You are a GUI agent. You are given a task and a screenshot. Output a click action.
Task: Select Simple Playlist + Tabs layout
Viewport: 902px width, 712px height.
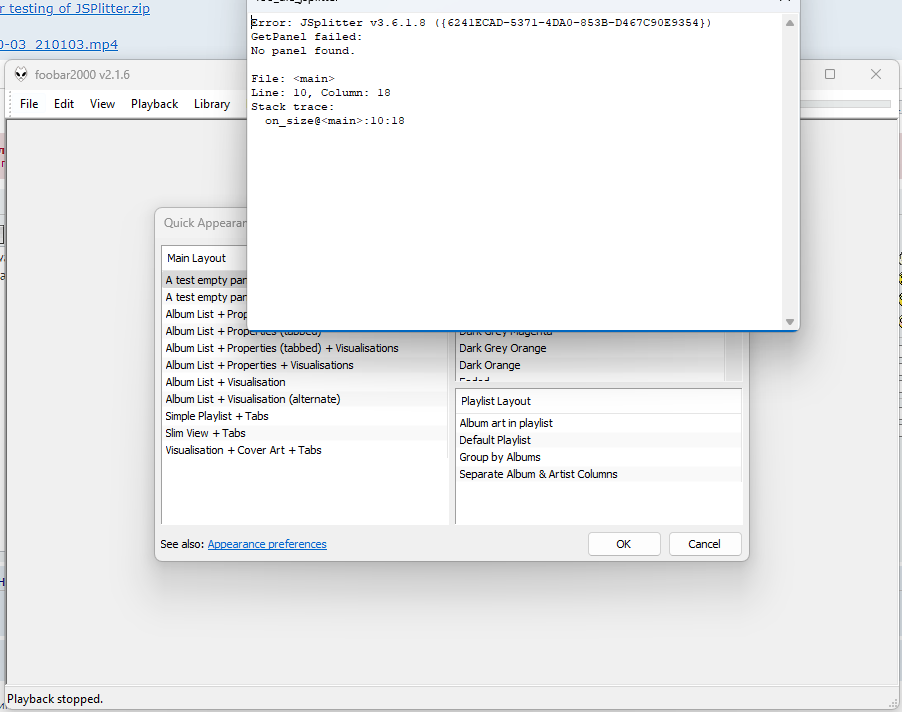tap(217, 416)
